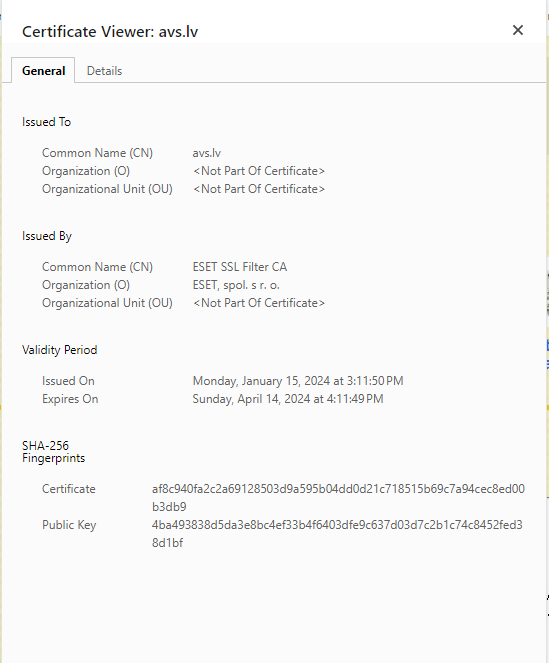549x663 pixels.
Task: Click the avs.lv common name value
Action: tap(206, 153)
